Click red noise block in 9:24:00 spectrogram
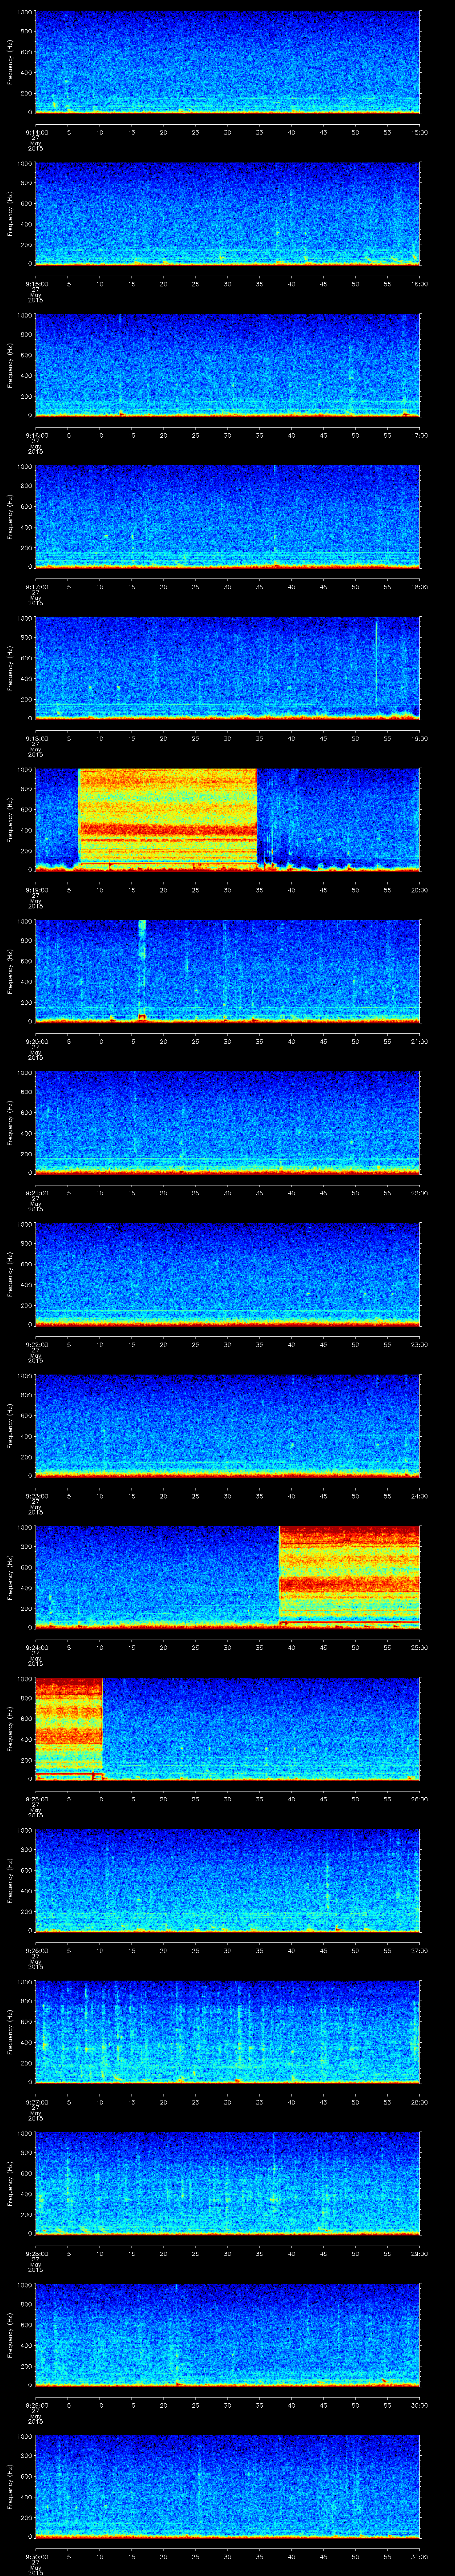 [x=349, y=1576]
